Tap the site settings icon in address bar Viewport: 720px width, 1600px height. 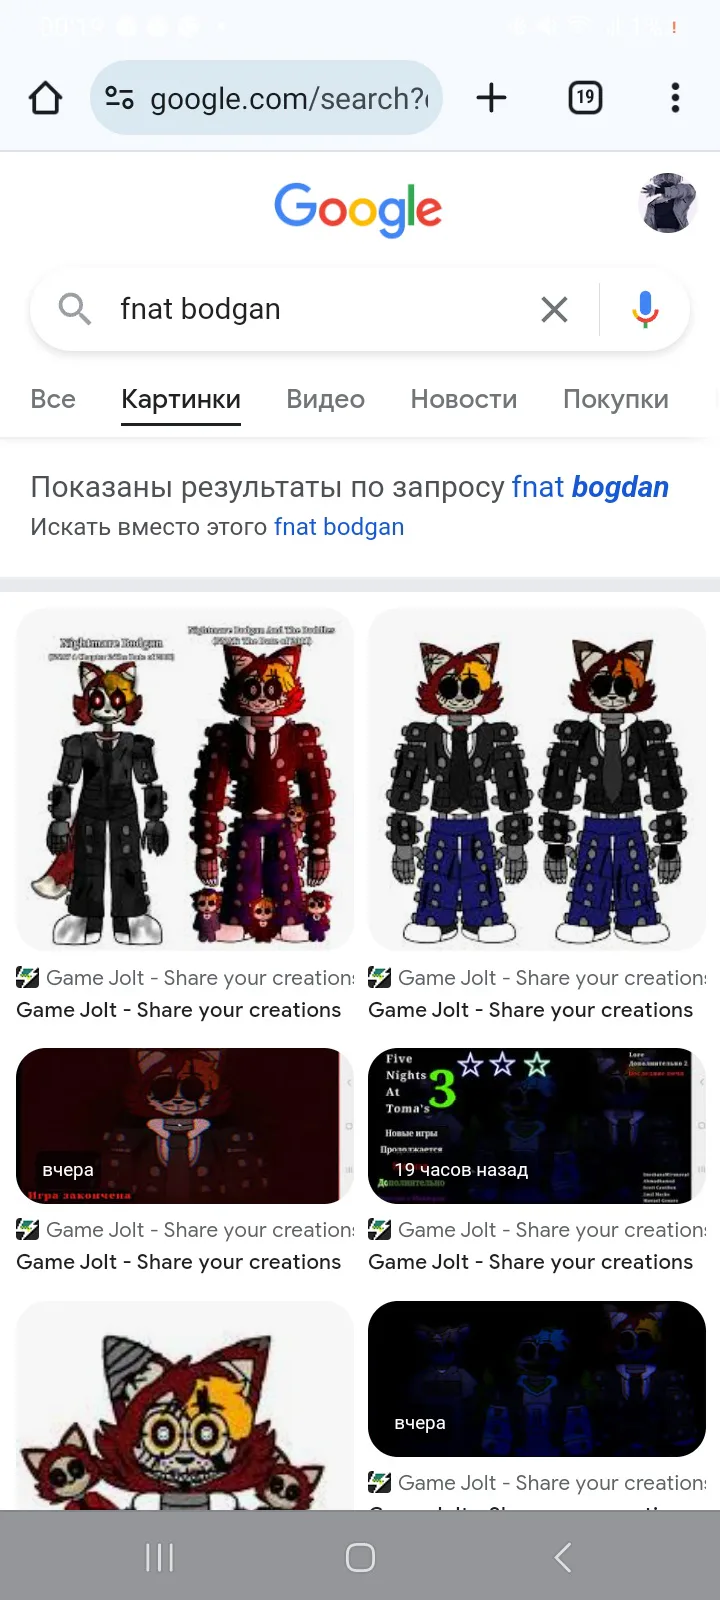pyautogui.click(x=119, y=98)
